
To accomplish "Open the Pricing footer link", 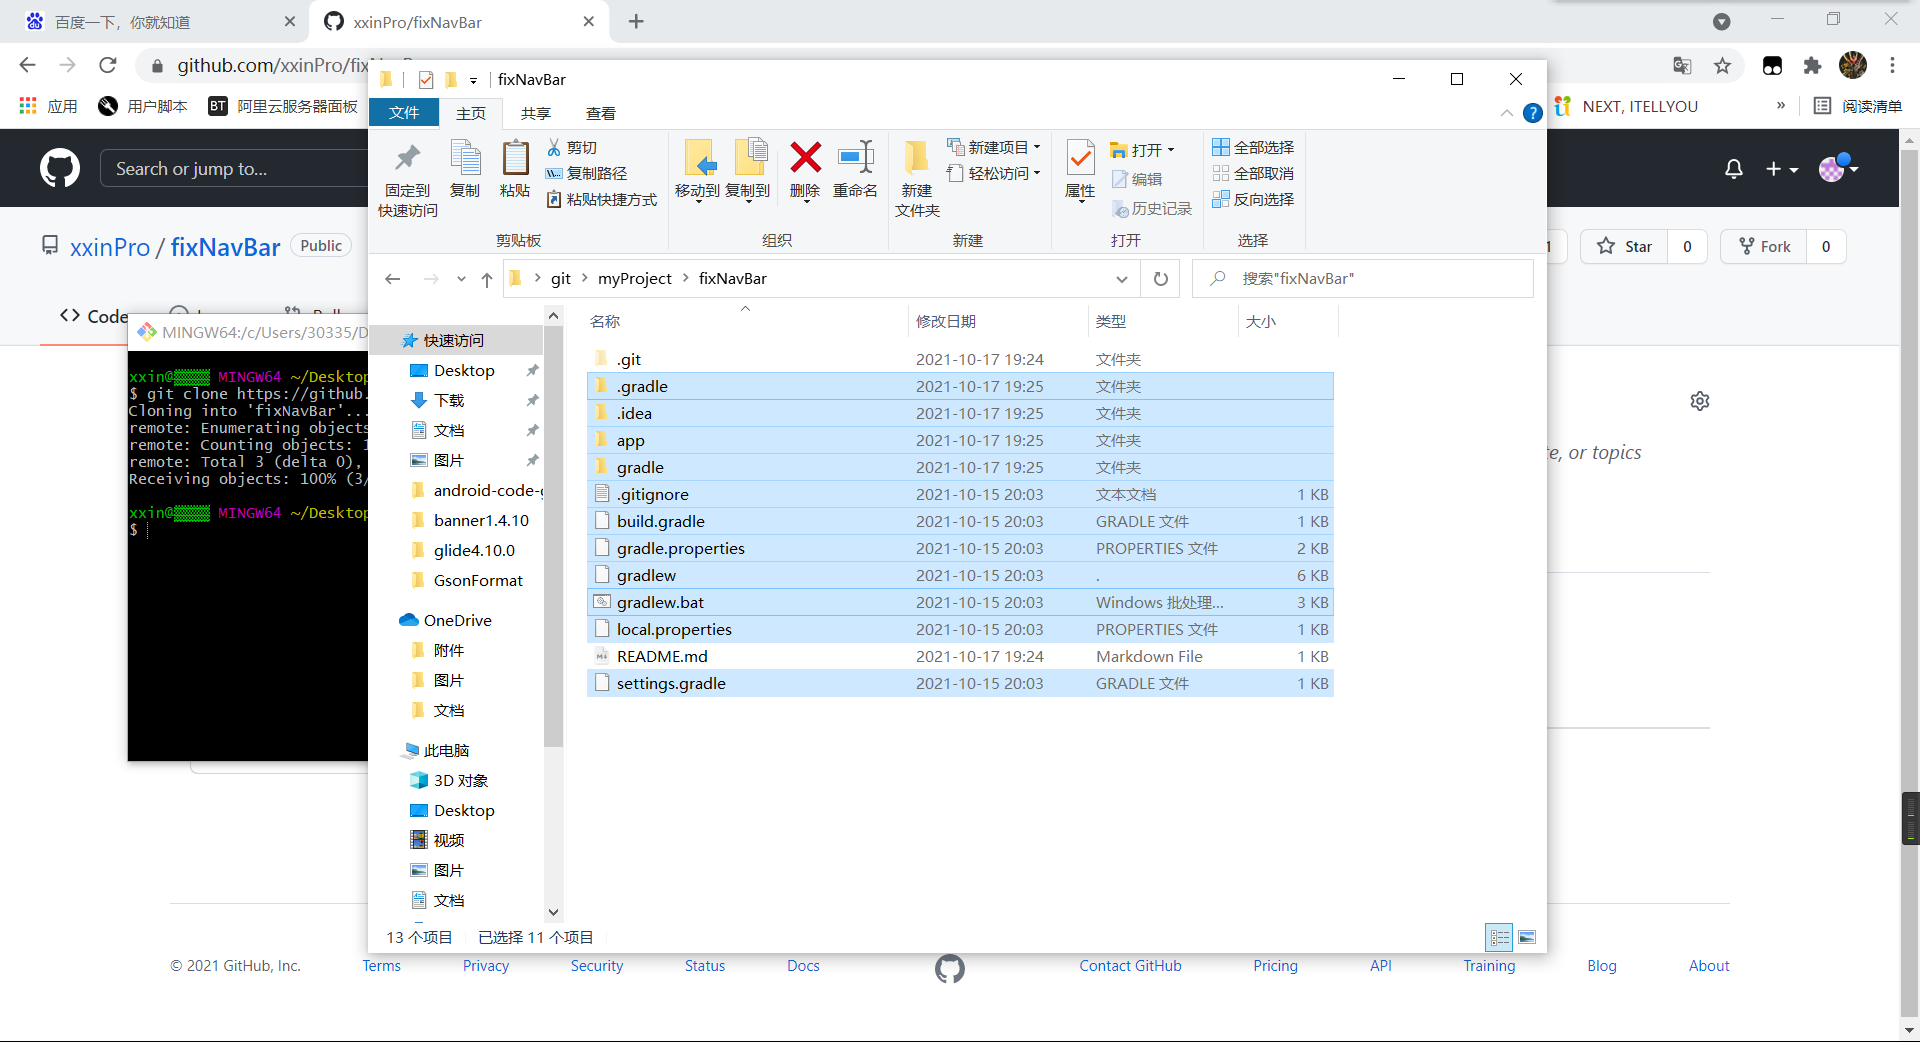I will 1275,966.
